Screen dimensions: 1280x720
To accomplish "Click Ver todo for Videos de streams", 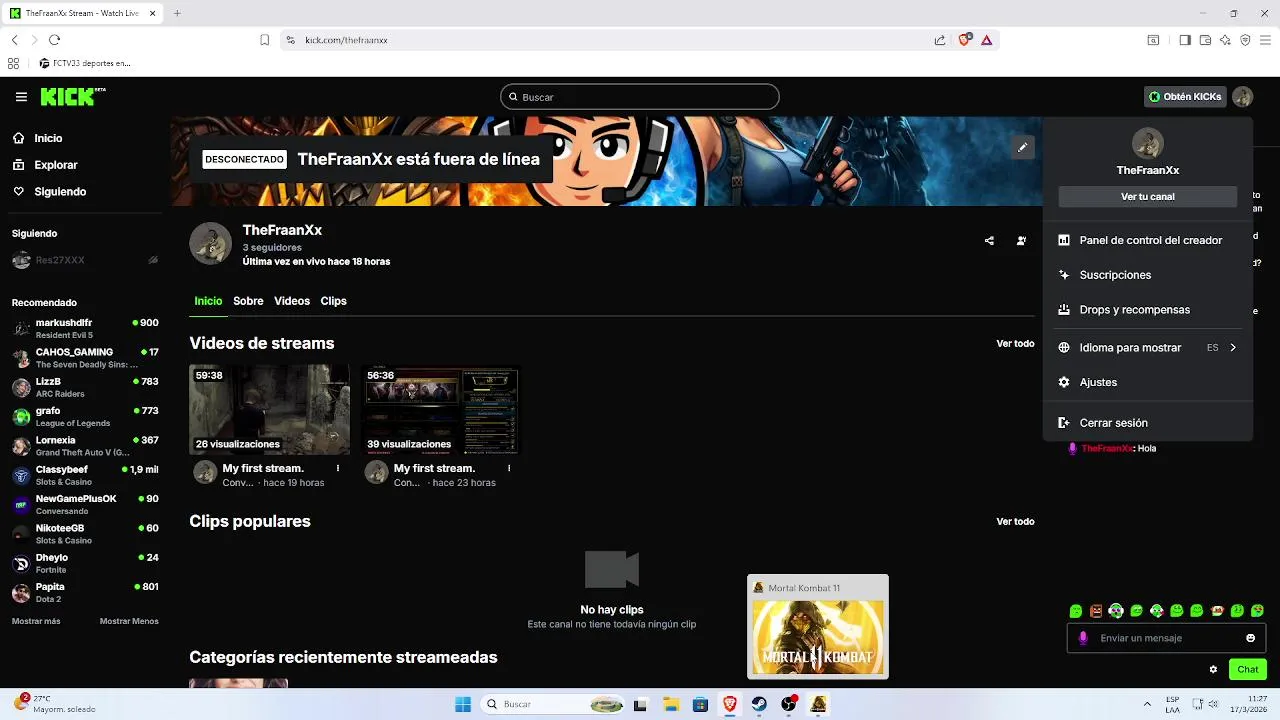I will click(1015, 344).
